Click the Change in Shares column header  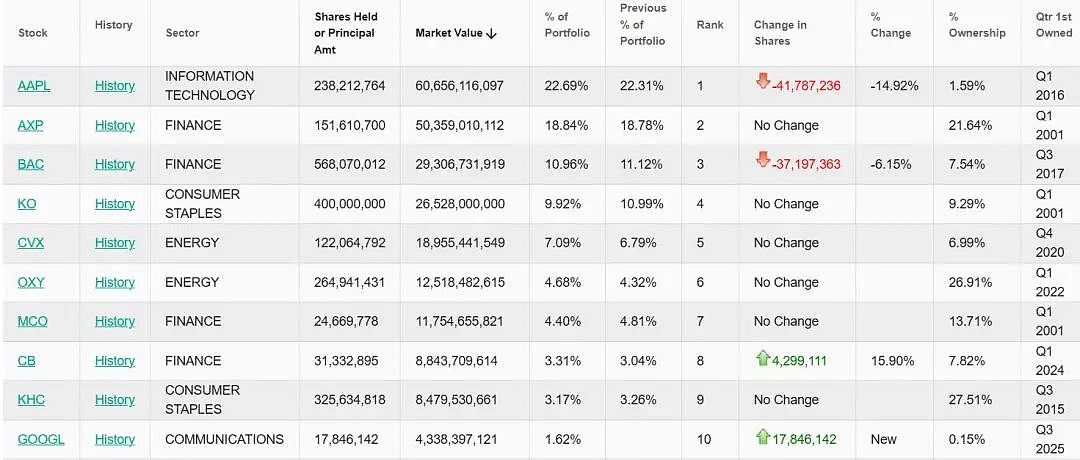pos(780,33)
